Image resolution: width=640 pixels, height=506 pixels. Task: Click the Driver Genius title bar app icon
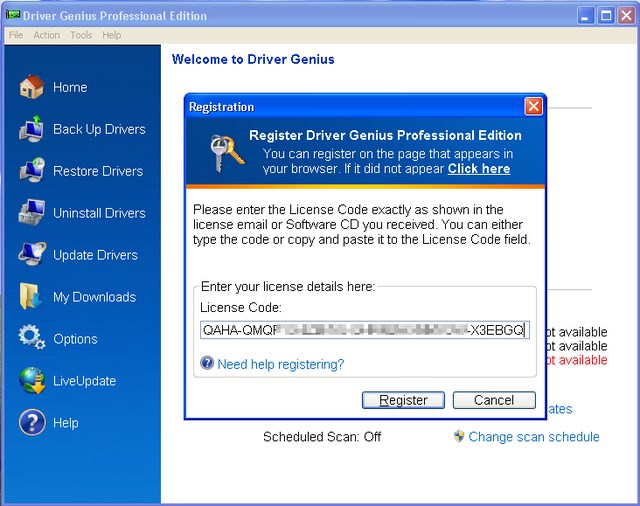(13, 15)
